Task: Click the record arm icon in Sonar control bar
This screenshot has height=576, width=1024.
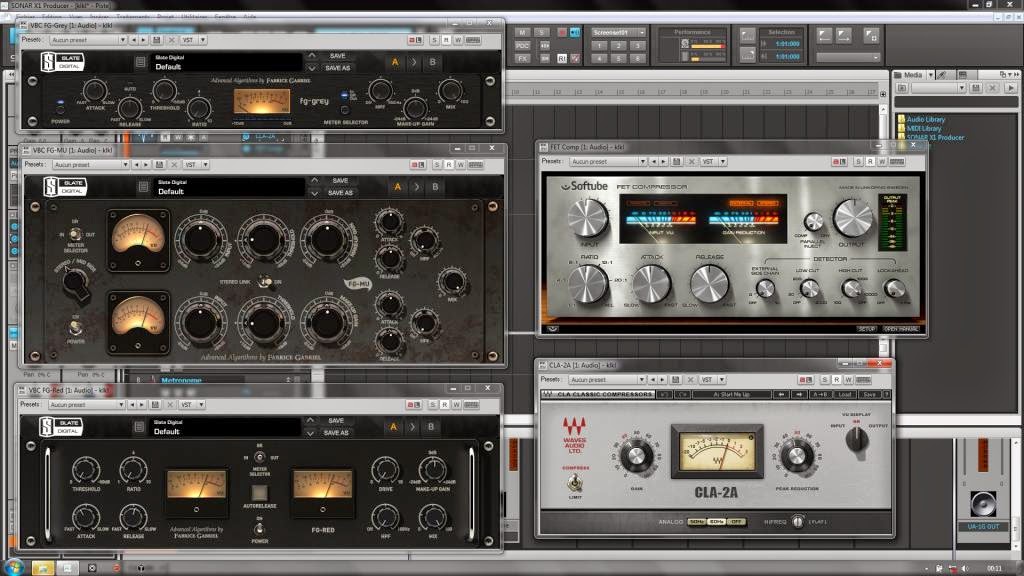Action: pyautogui.click(x=562, y=32)
